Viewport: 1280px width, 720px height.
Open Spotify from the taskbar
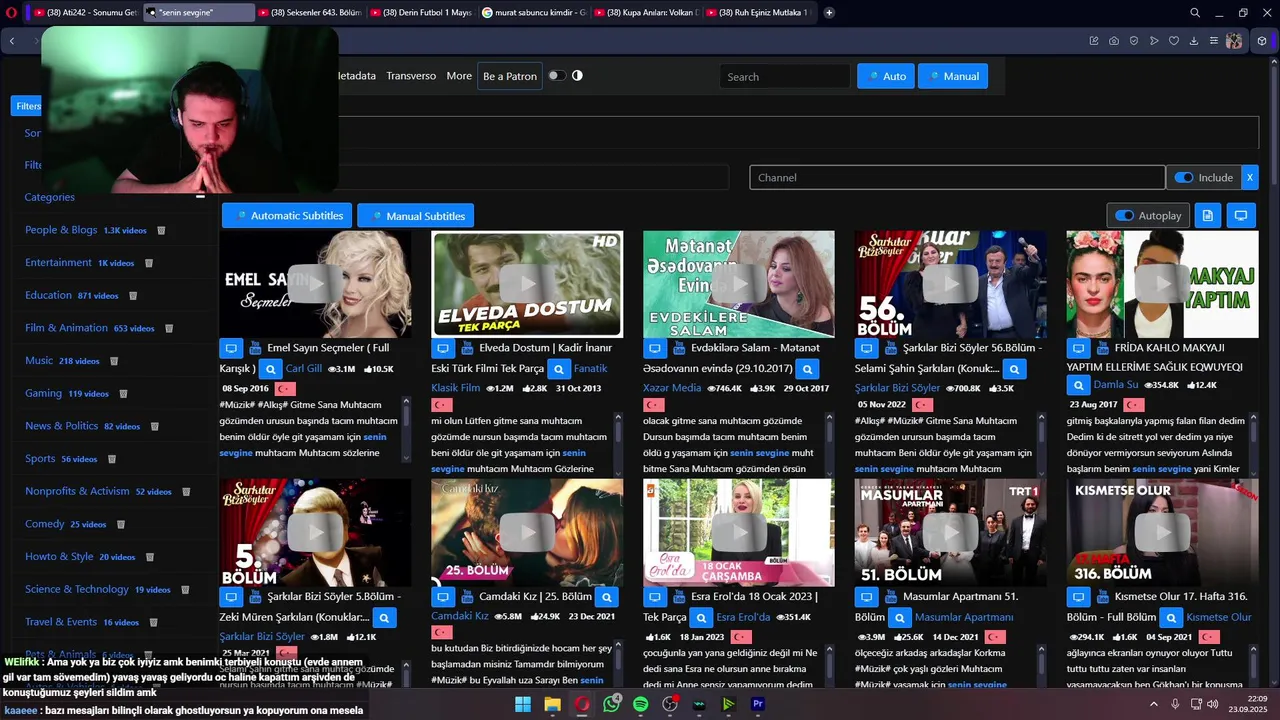641,704
